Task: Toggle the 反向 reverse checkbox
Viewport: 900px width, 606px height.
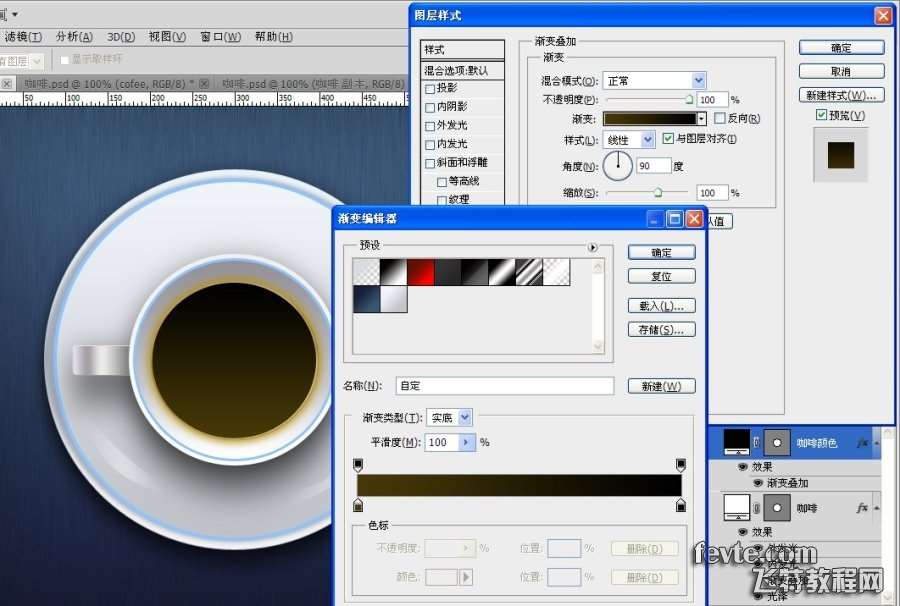Action: tap(720, 118)
